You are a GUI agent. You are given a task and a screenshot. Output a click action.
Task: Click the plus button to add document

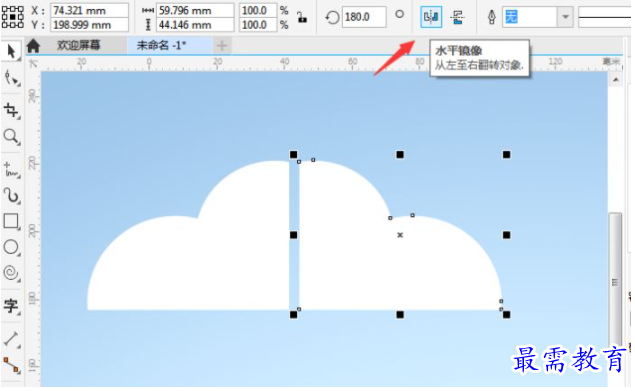(222, 45)
